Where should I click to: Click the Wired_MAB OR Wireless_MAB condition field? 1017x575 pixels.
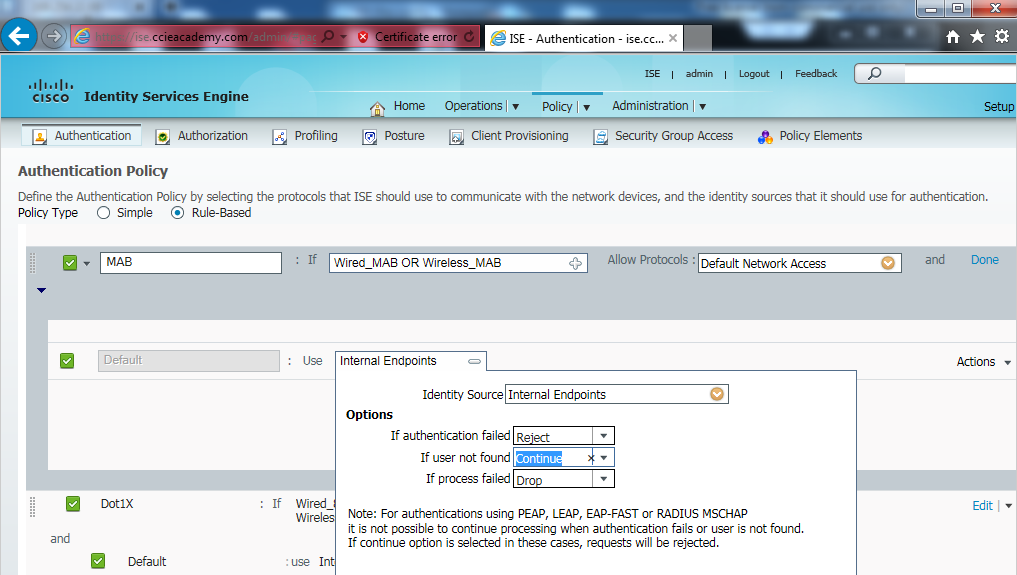pyautogui.click(x=458, y=263)
